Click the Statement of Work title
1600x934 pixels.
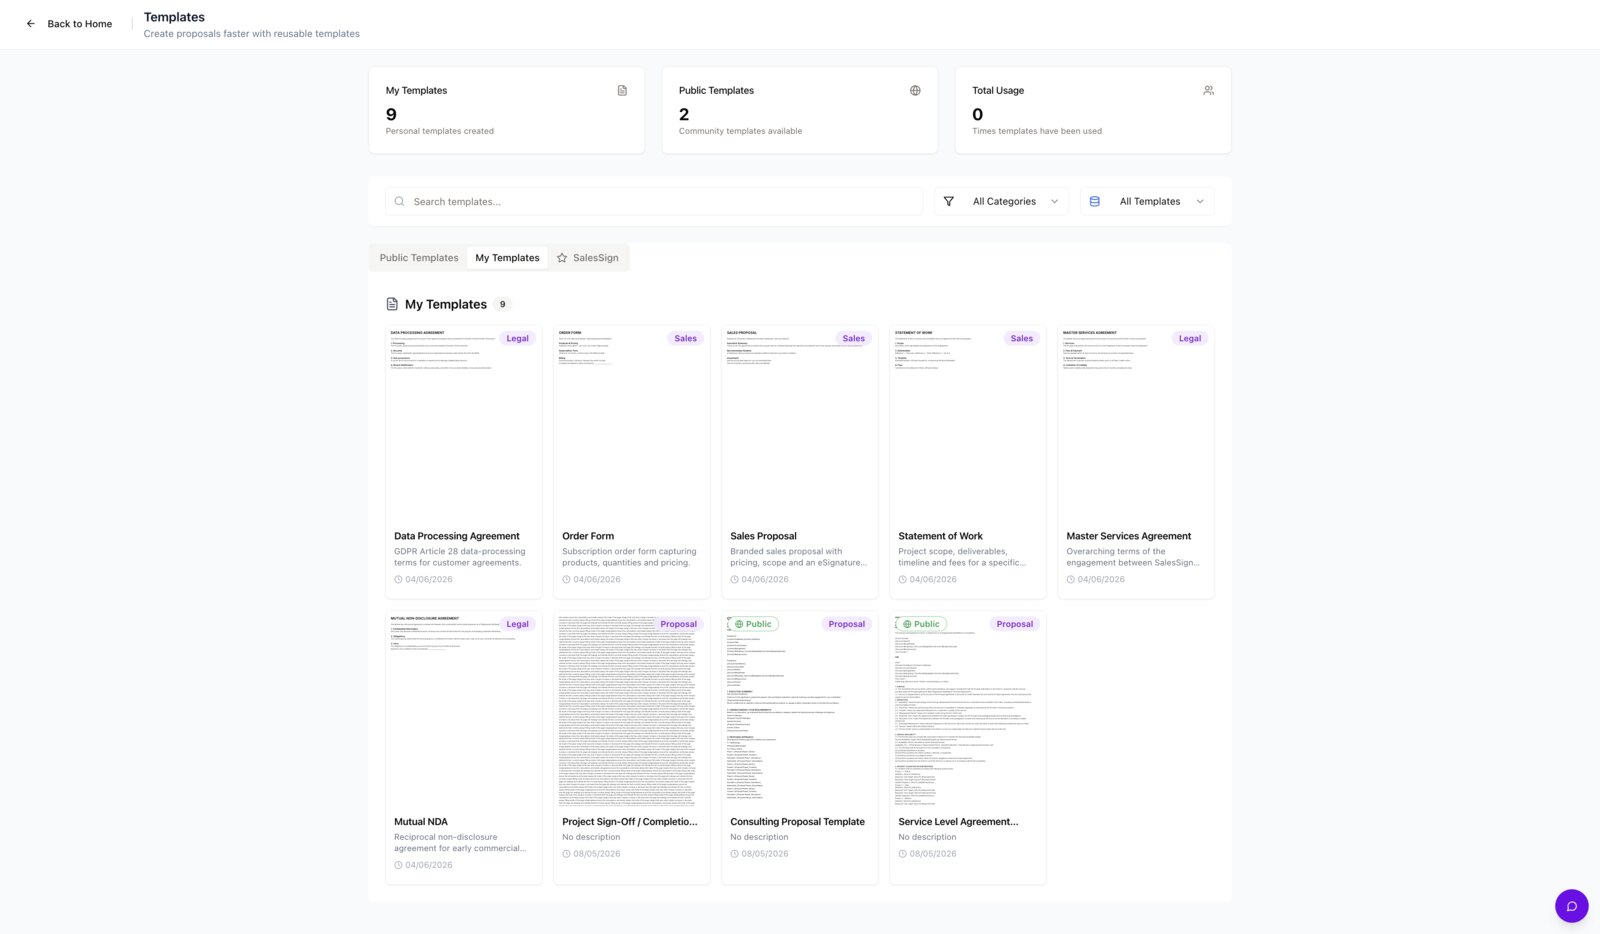(x=940, y=537)
